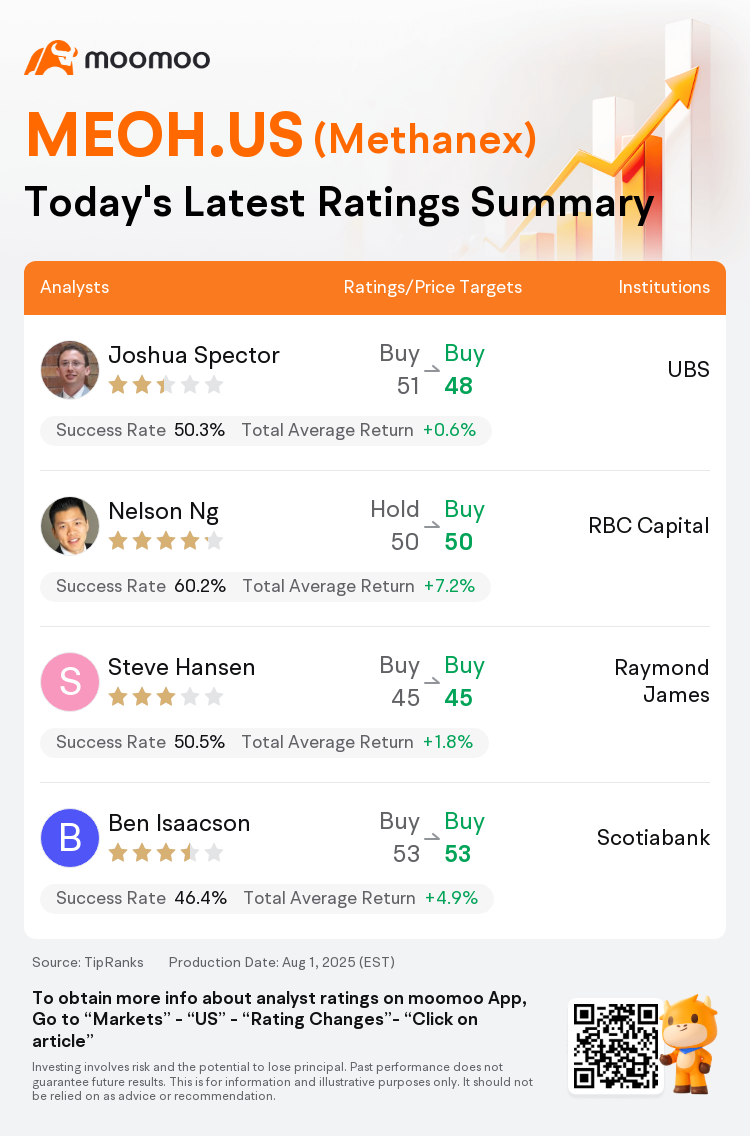The width and height of the screenshot is (750, 1136).
Task: Click the moomoo bull mascot character
Action: 690,1043
